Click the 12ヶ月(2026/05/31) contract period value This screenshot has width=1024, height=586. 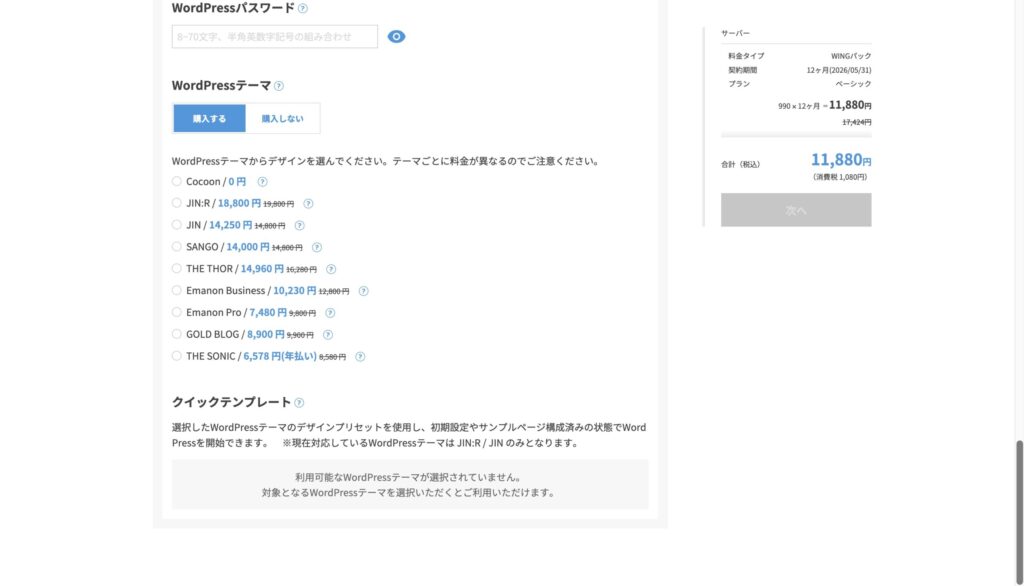click(839, 70)
